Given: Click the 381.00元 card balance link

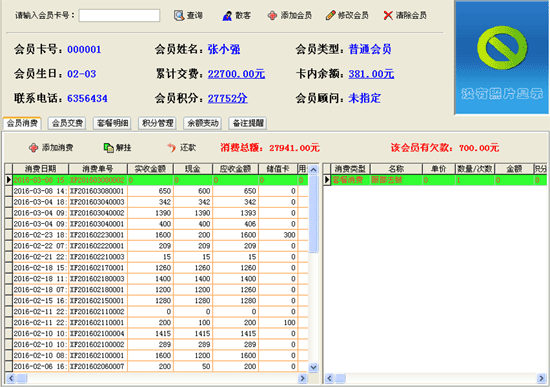Looking at the screenshot, I should [371, 74].
